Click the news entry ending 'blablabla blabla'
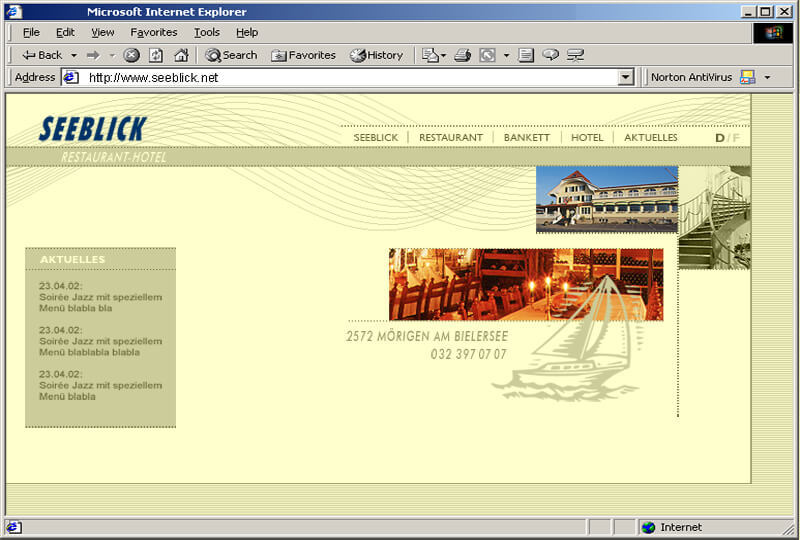The width and height of the screenshot is (800, 540). tap(101, 341)
